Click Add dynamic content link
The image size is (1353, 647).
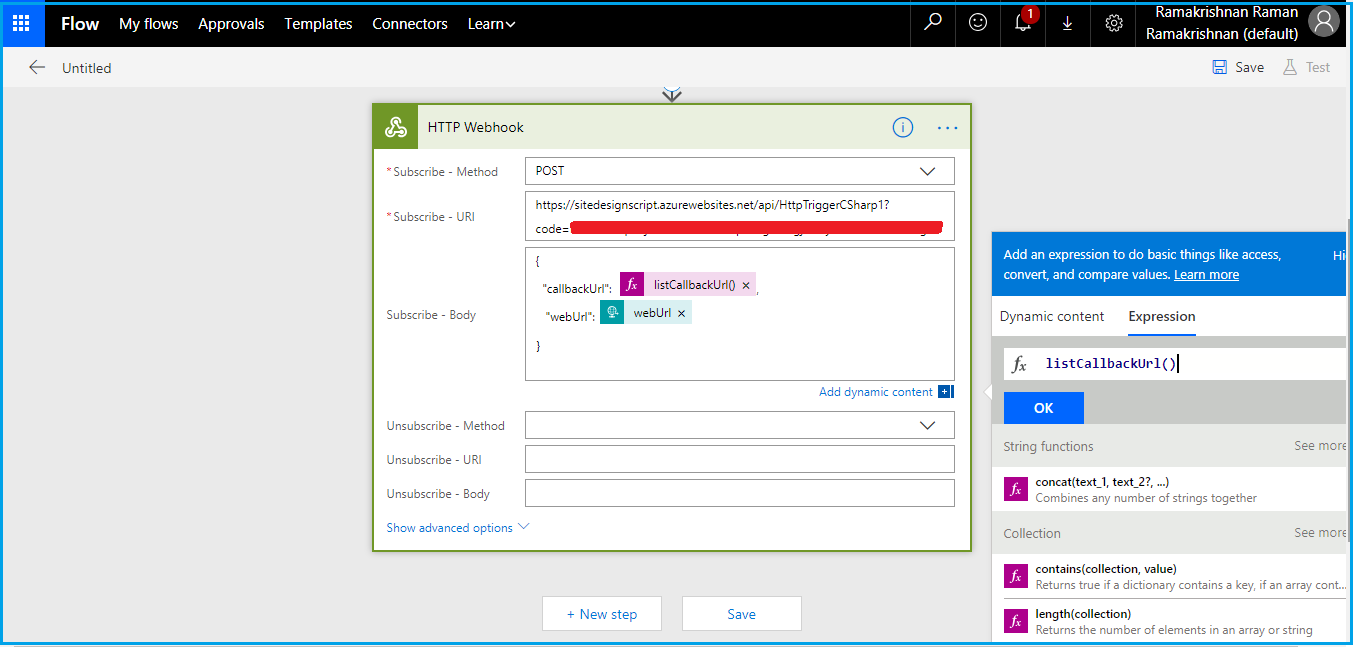pos(876,392)
